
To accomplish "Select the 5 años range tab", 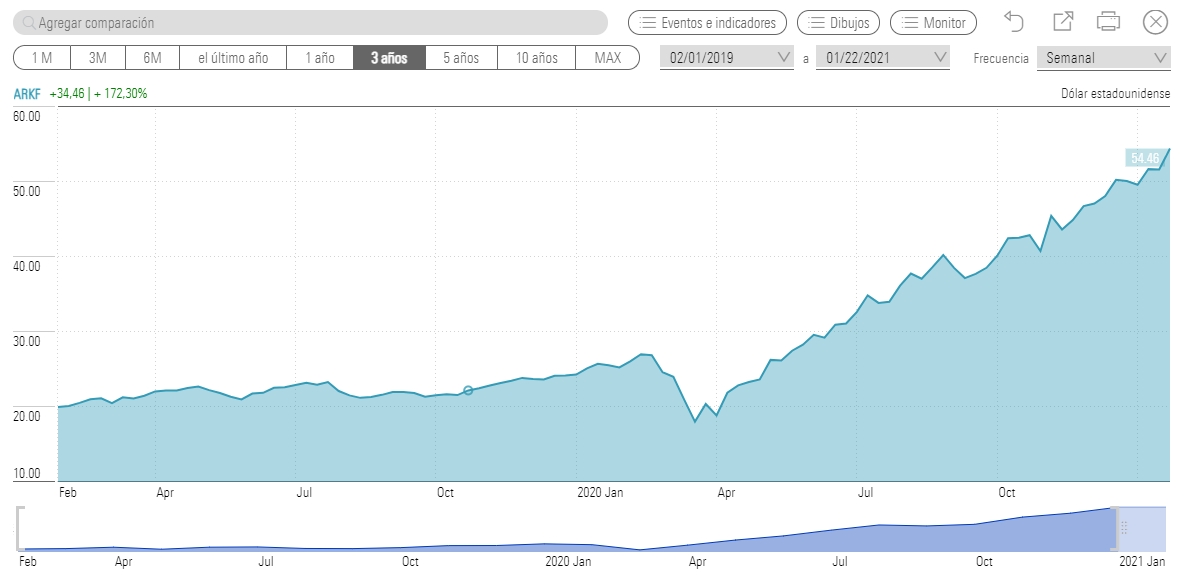I will 460,57.
